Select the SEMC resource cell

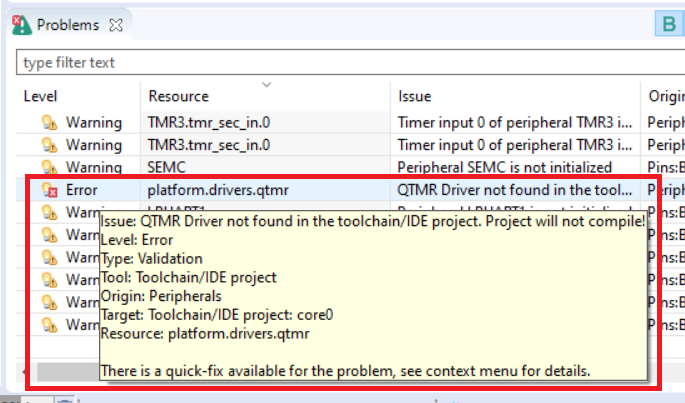pos(166,167)
